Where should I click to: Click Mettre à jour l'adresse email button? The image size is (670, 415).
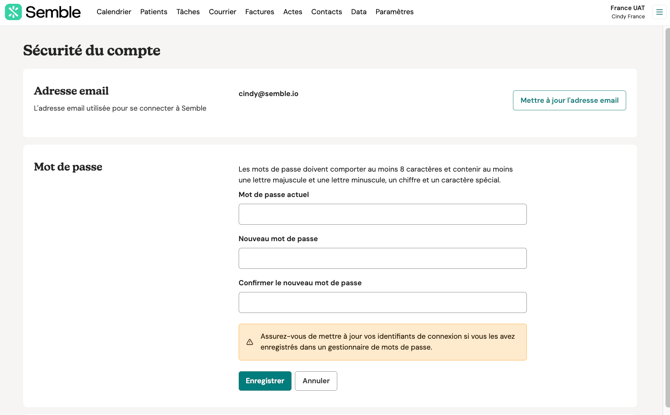pyautogui.click(x=569, y=100)
